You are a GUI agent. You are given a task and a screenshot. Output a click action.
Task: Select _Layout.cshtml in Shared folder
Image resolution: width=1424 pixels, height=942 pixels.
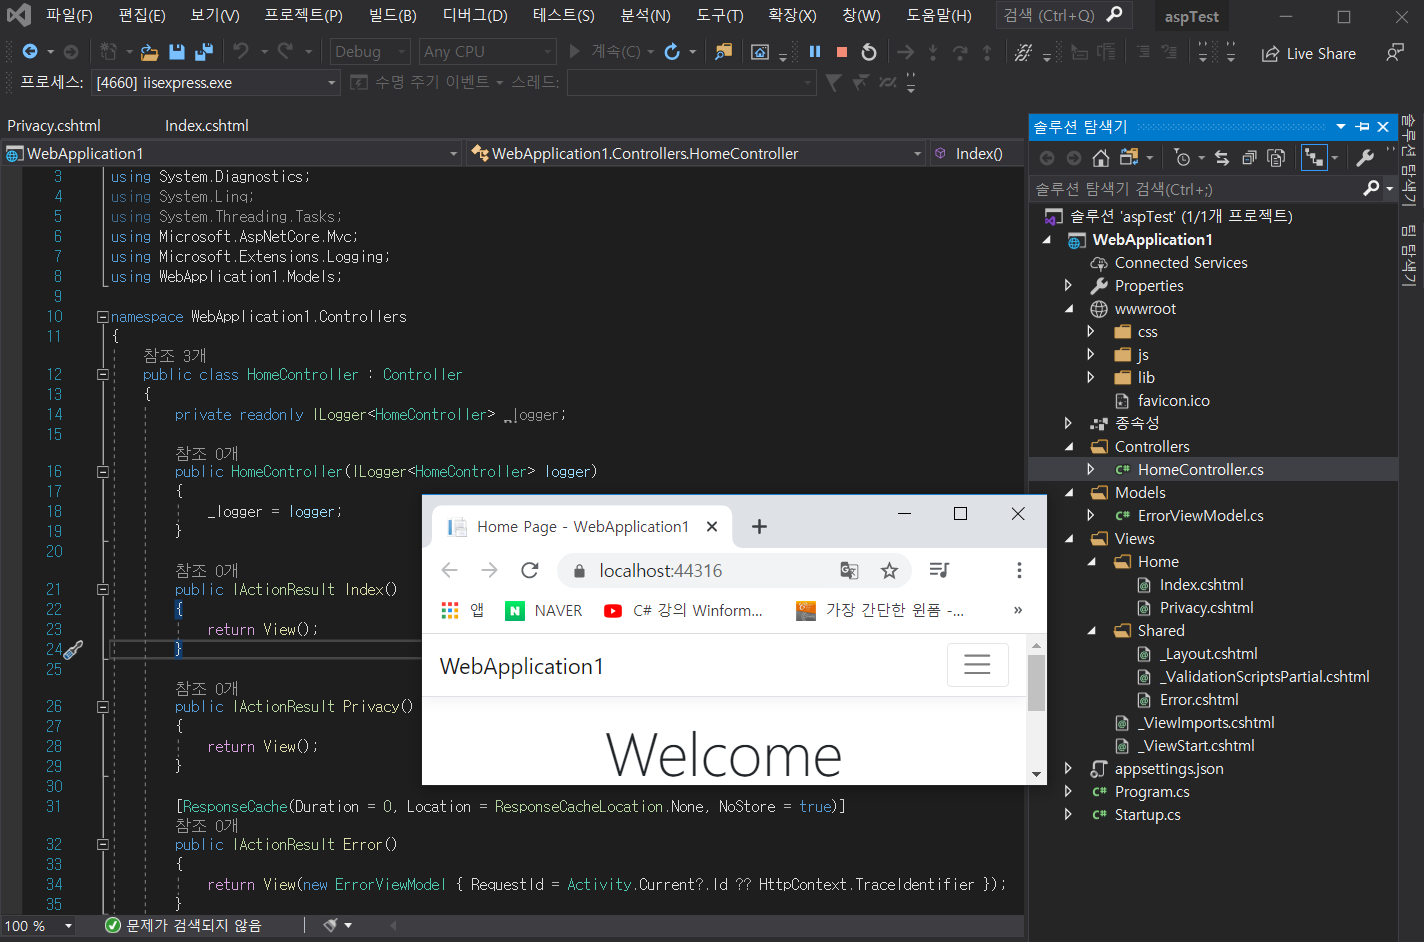tap(1208, 654)
